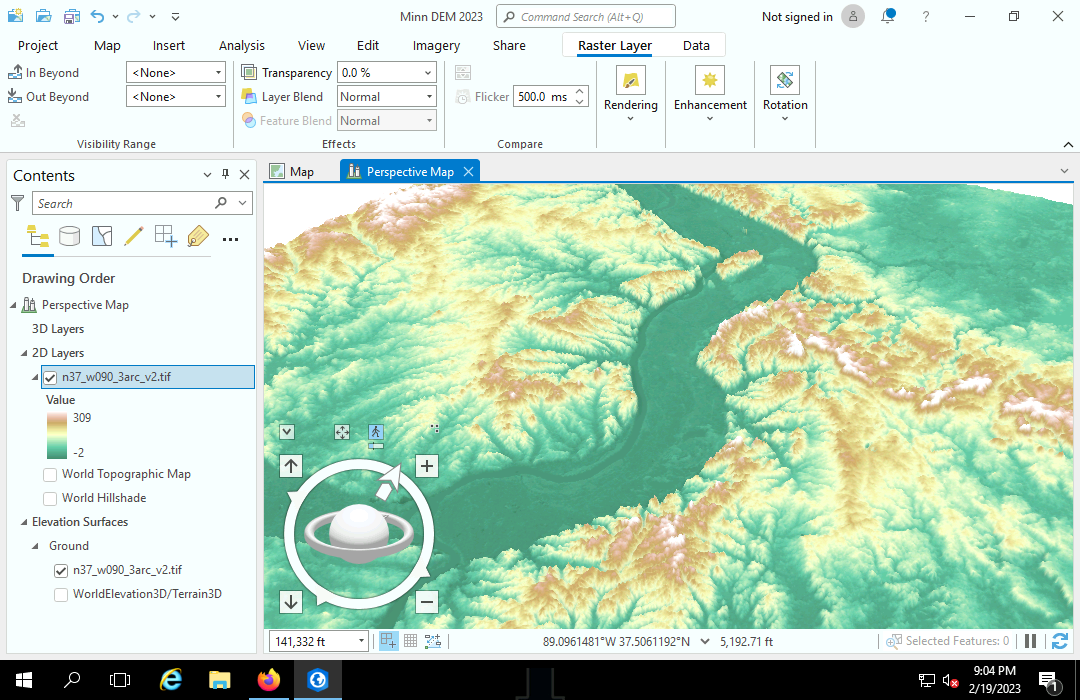The width and height of the screenshot is (1080, 700).
Task: Click the Rendering icon in ribbon
Action: click(630, 81)
